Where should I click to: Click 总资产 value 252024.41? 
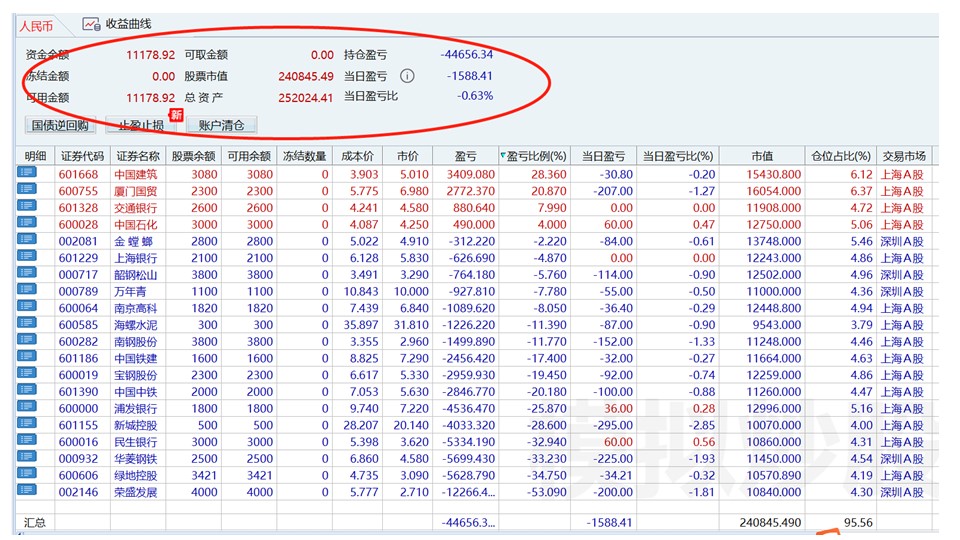click(x=306, y=97)
